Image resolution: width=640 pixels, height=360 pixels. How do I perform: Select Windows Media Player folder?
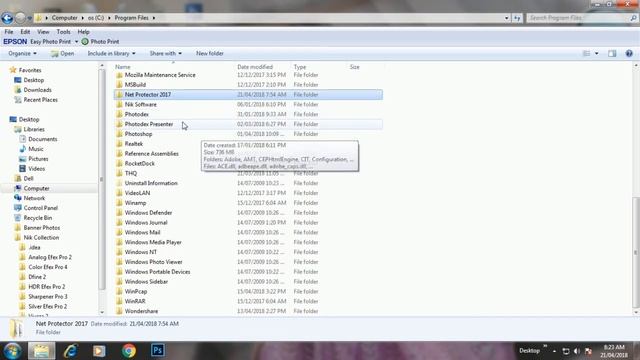point(153,242)
